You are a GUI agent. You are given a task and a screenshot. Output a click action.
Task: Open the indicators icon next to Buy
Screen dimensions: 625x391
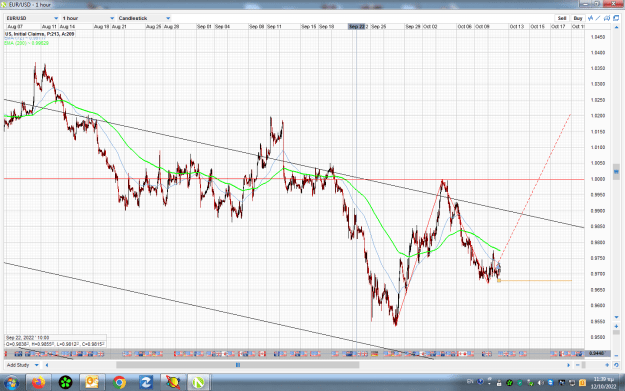[590, 18]
